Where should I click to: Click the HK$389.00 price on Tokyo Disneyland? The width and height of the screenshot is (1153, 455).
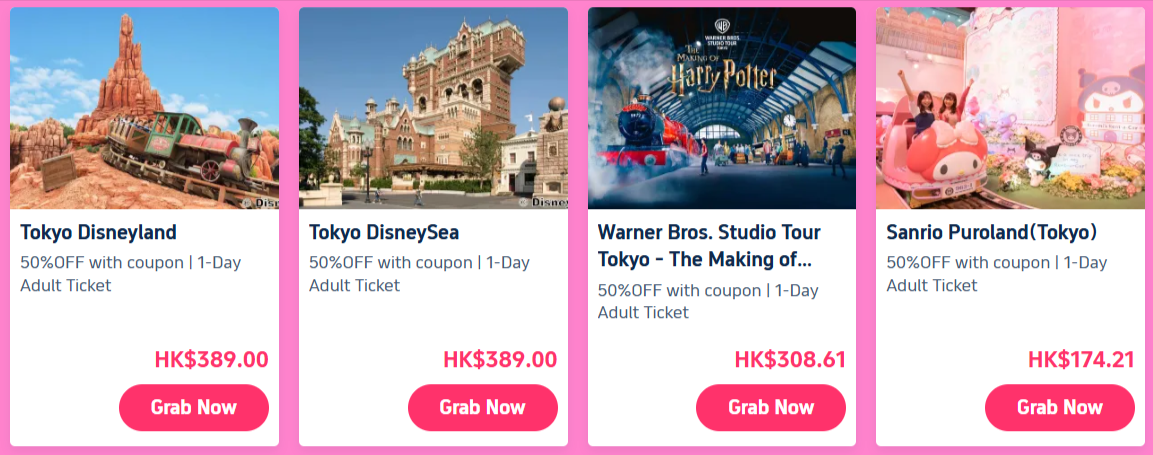click(x=211, y=360)
